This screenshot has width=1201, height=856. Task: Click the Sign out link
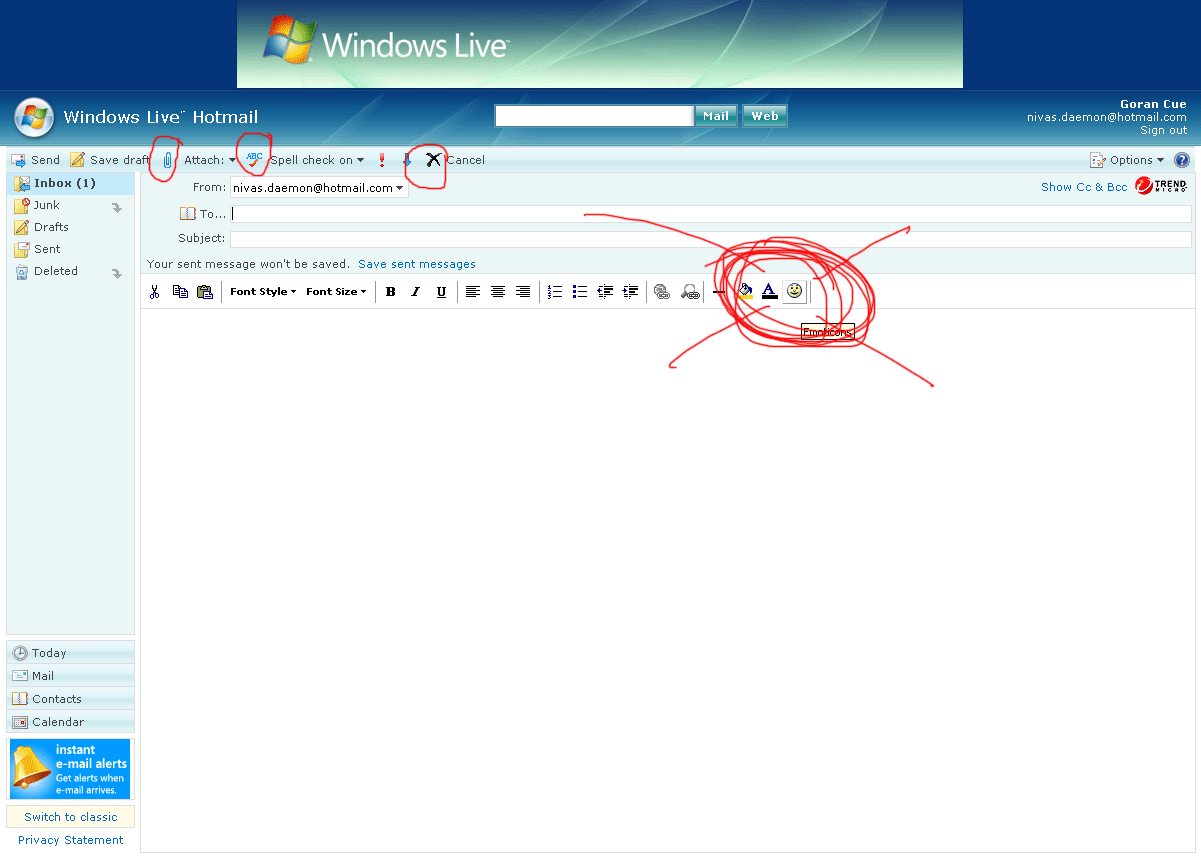(x=1164, y=131)
